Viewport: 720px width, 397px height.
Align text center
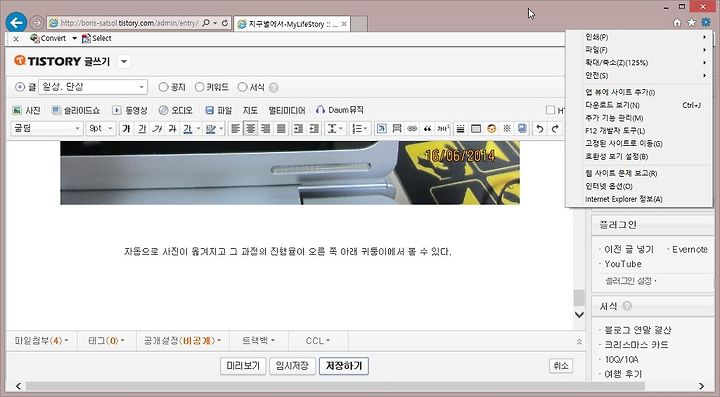(x=250, y=129)
